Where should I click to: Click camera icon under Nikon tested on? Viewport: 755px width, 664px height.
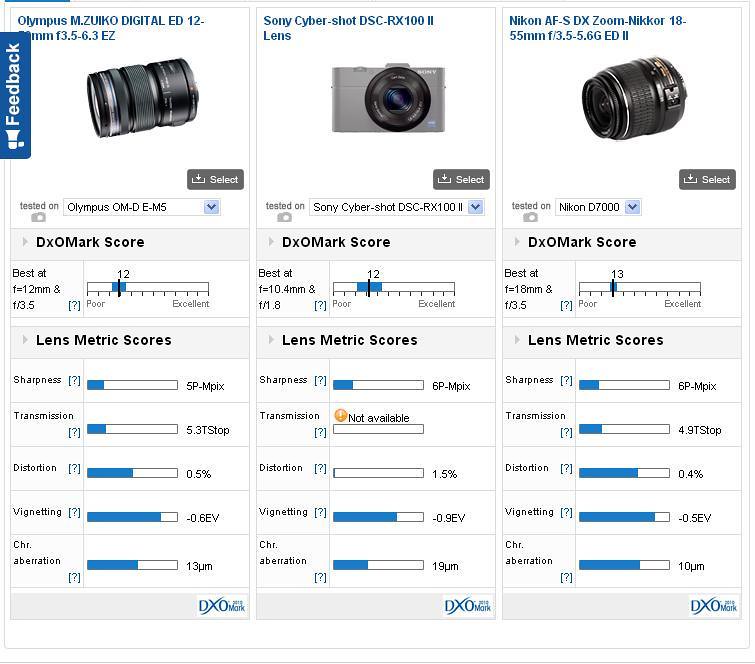tap(531, 218)
